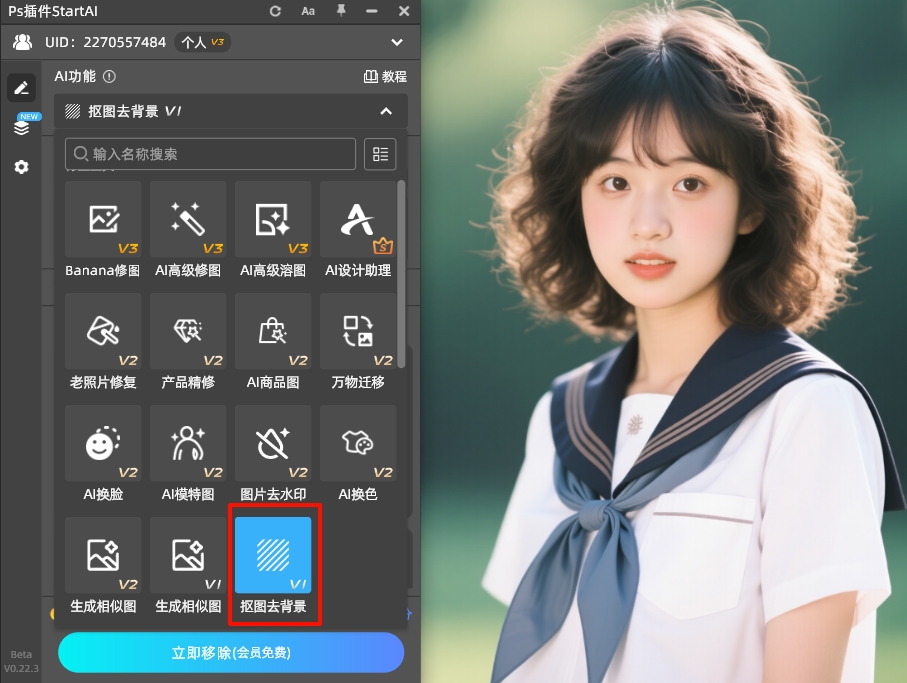
Task: Expand the UID account details chevron
Action: click(x=397, y=42)
